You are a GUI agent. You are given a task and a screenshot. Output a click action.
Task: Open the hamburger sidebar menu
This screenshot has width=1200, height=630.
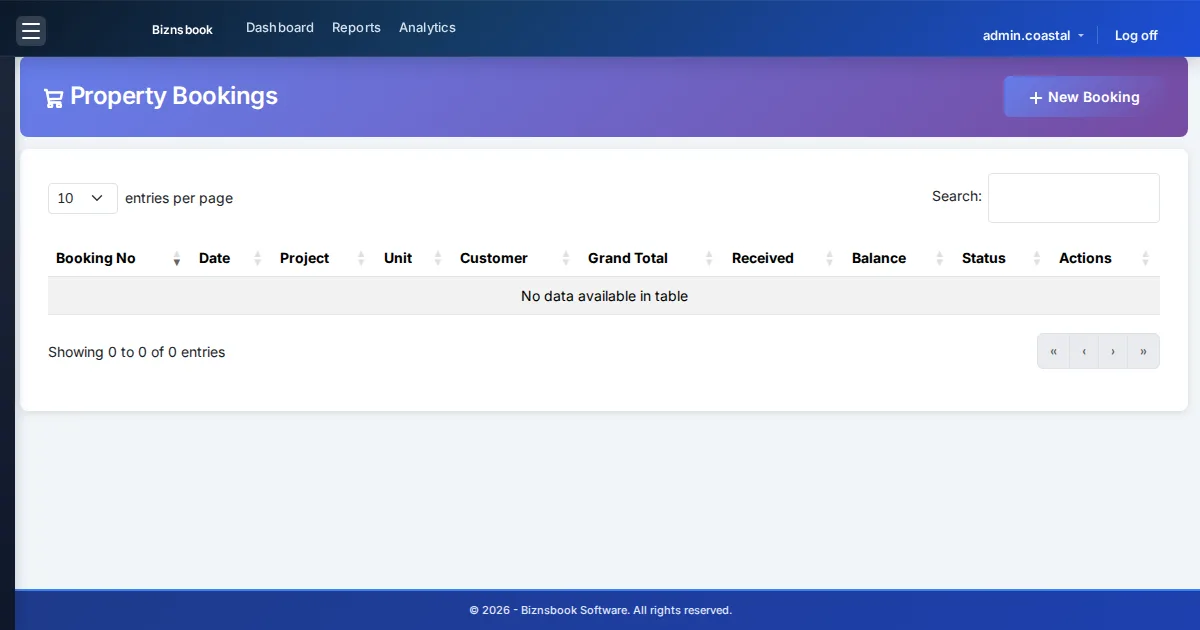click(31, 31)
